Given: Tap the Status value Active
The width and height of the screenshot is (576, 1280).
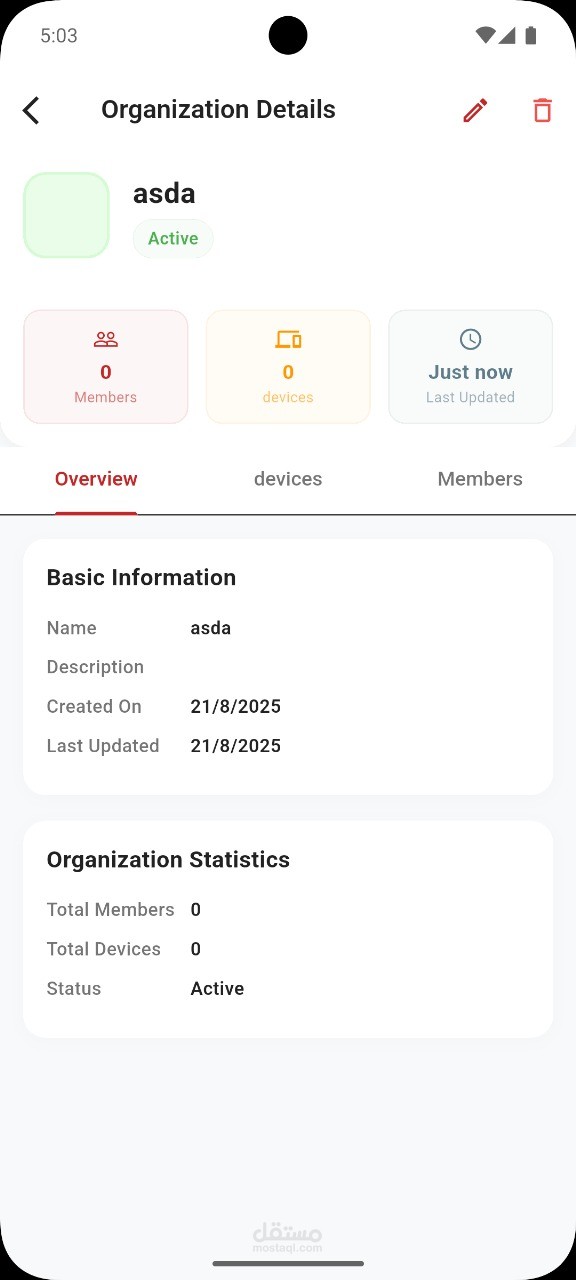Looking at the screenshot, I should pyautogui.click(x=217, y=989).
